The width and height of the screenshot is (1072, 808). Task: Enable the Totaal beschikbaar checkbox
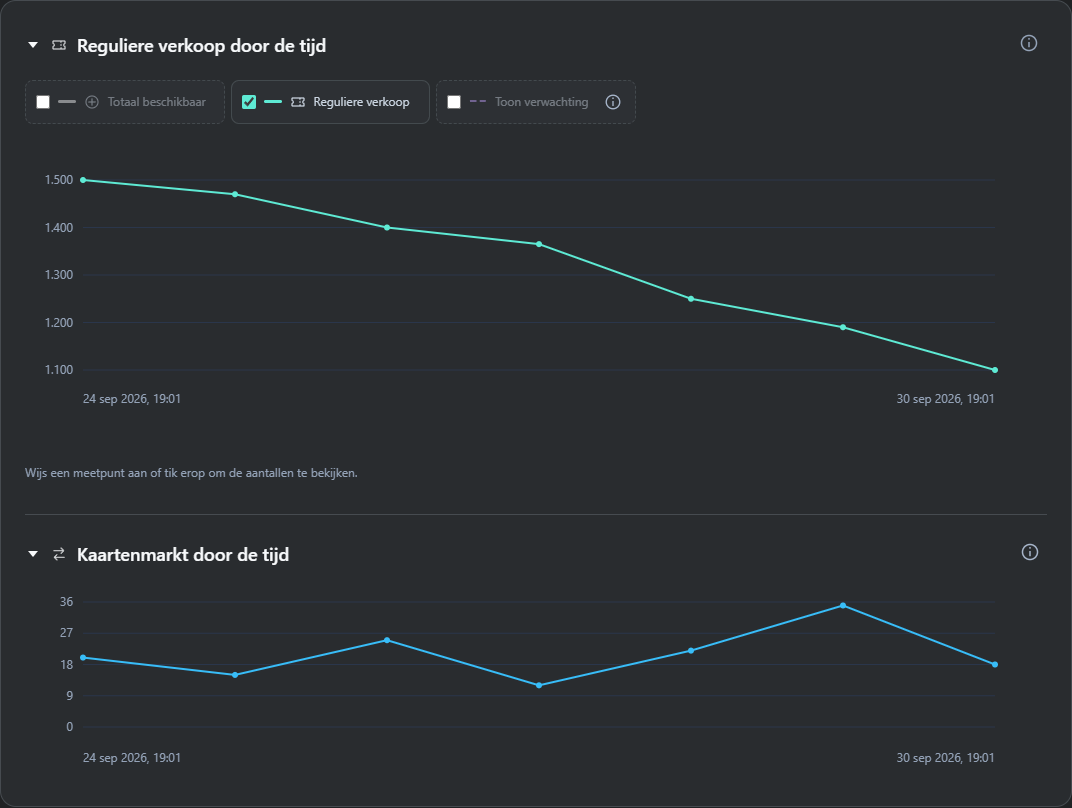pyautogui.click(x=43, y=102)
